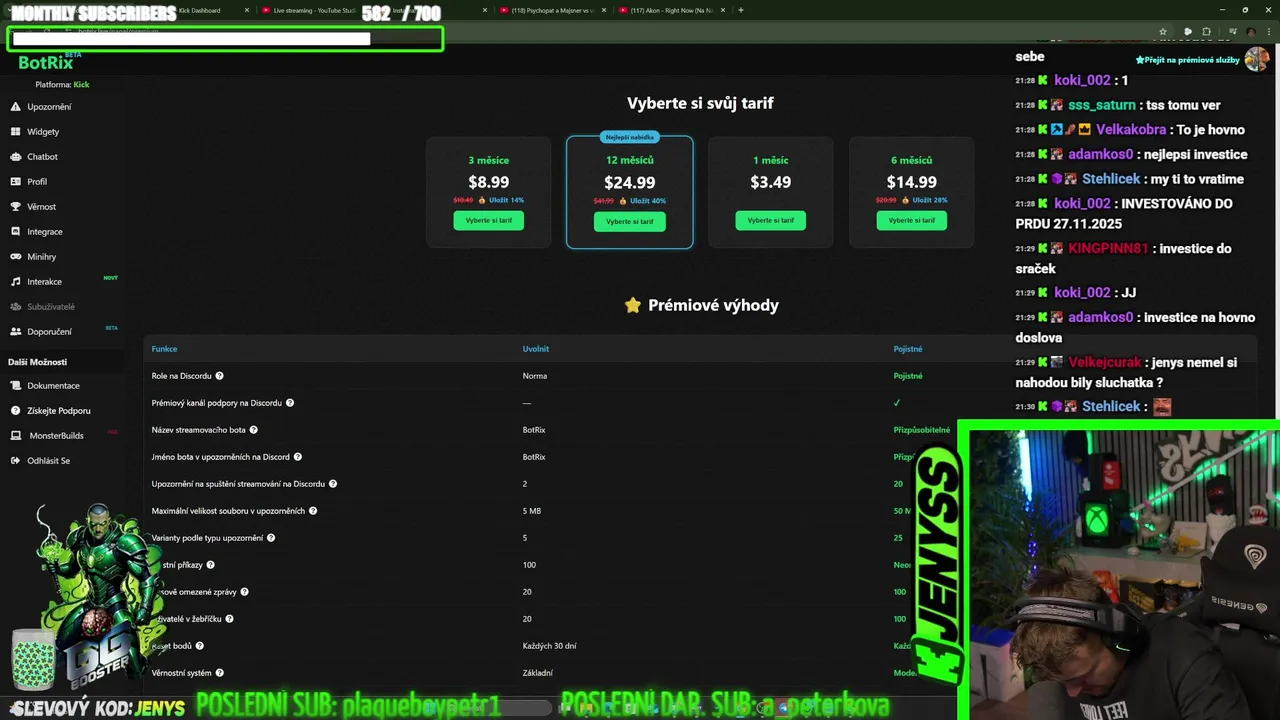
Task: Choose the 12 měsíců plan button
Action: point(629,221)
